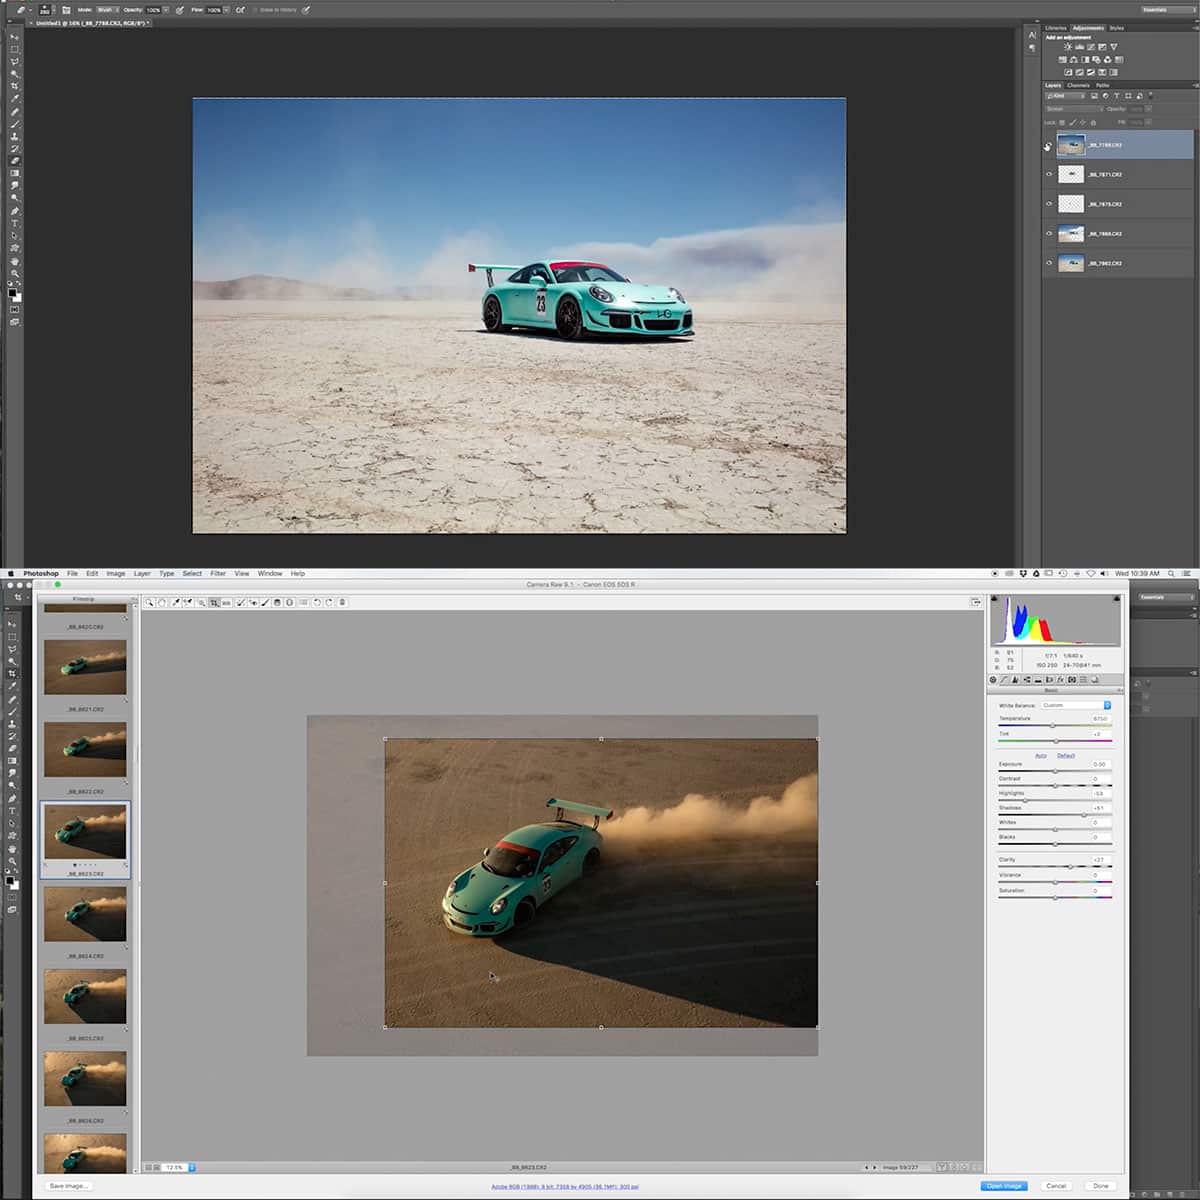This screenshot has width=1200, height=1200.
Task: Hide the _88_7862.CR2 layer
Action: coord(1049,263)
